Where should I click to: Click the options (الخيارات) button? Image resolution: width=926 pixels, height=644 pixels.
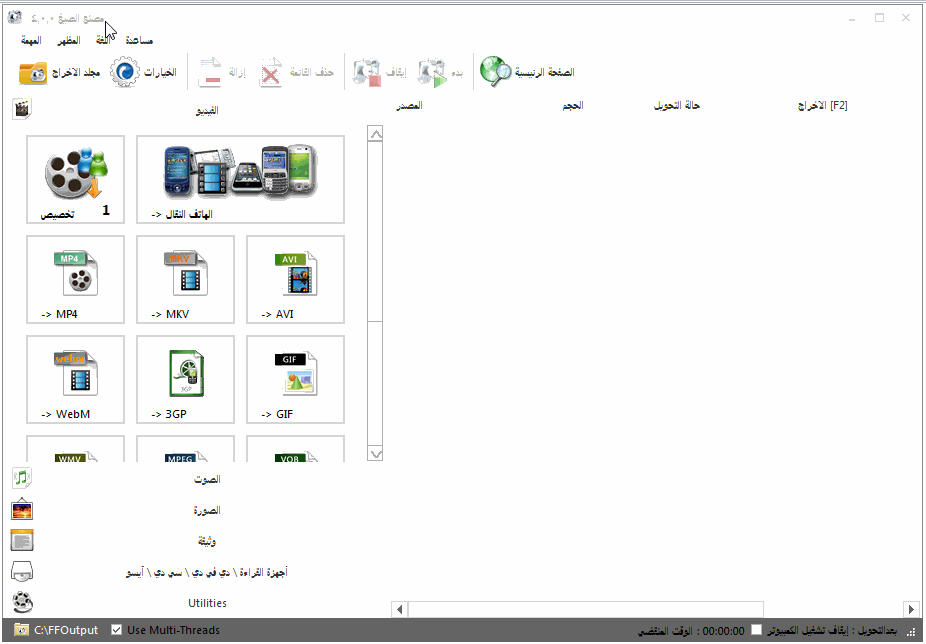click(143, 73)
